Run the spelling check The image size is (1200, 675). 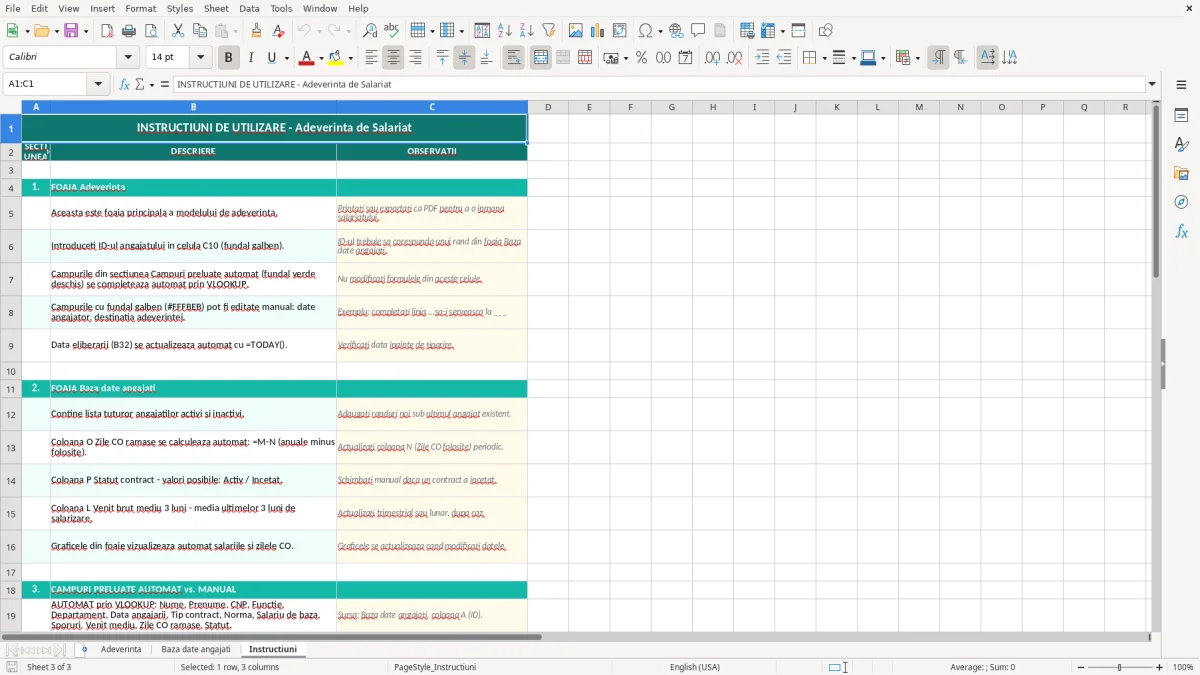click(x=392, y=31)
